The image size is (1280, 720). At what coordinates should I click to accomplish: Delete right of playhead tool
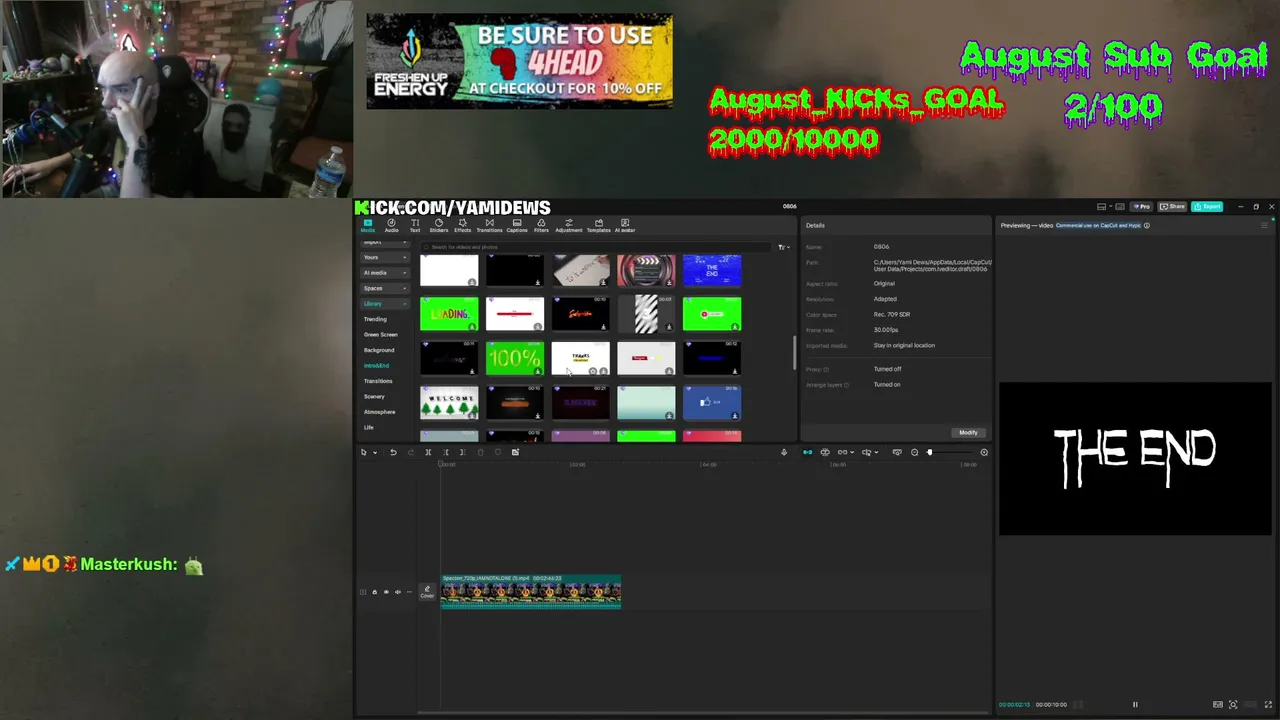click(x=462, y=453)
